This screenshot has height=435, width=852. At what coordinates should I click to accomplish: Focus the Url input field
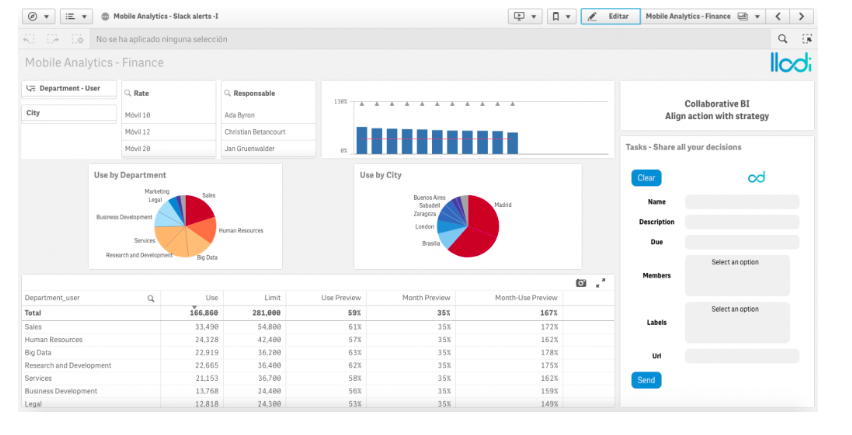click(x=742, y=356)
